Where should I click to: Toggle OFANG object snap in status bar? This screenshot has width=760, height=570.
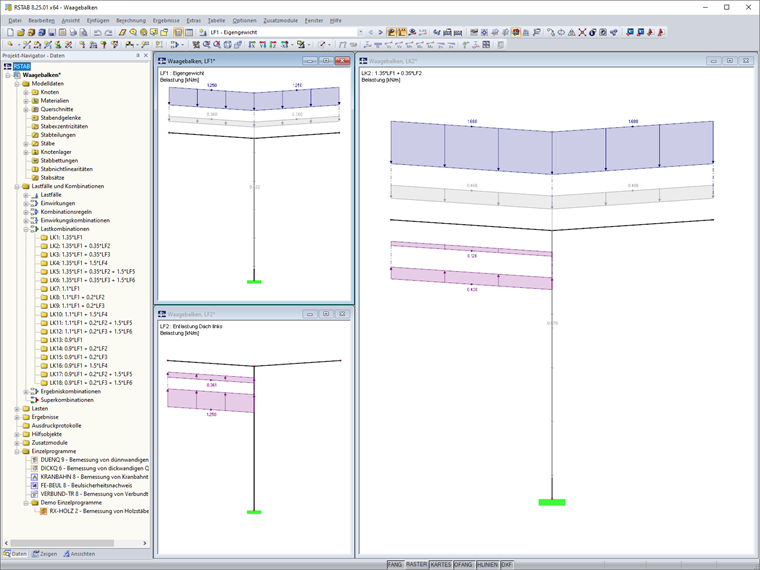pyautogui.click(x=463, y=565)
